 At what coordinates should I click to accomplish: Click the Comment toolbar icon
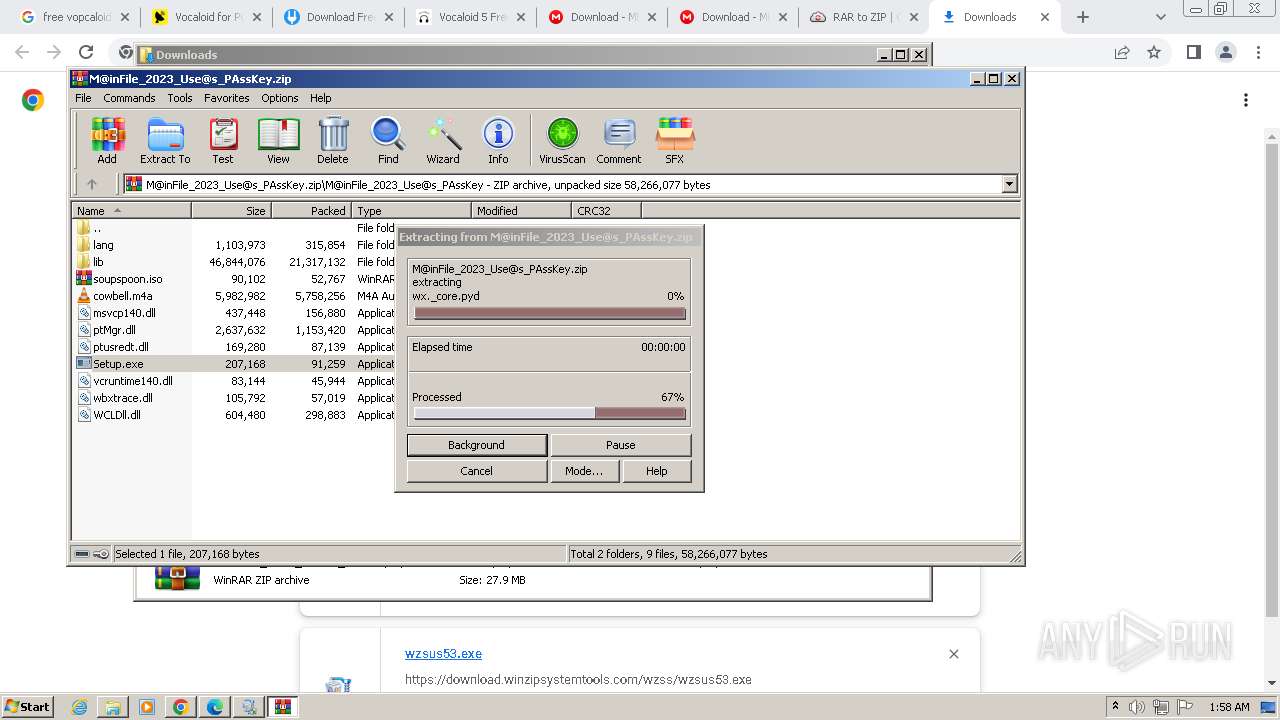[619, 140]
